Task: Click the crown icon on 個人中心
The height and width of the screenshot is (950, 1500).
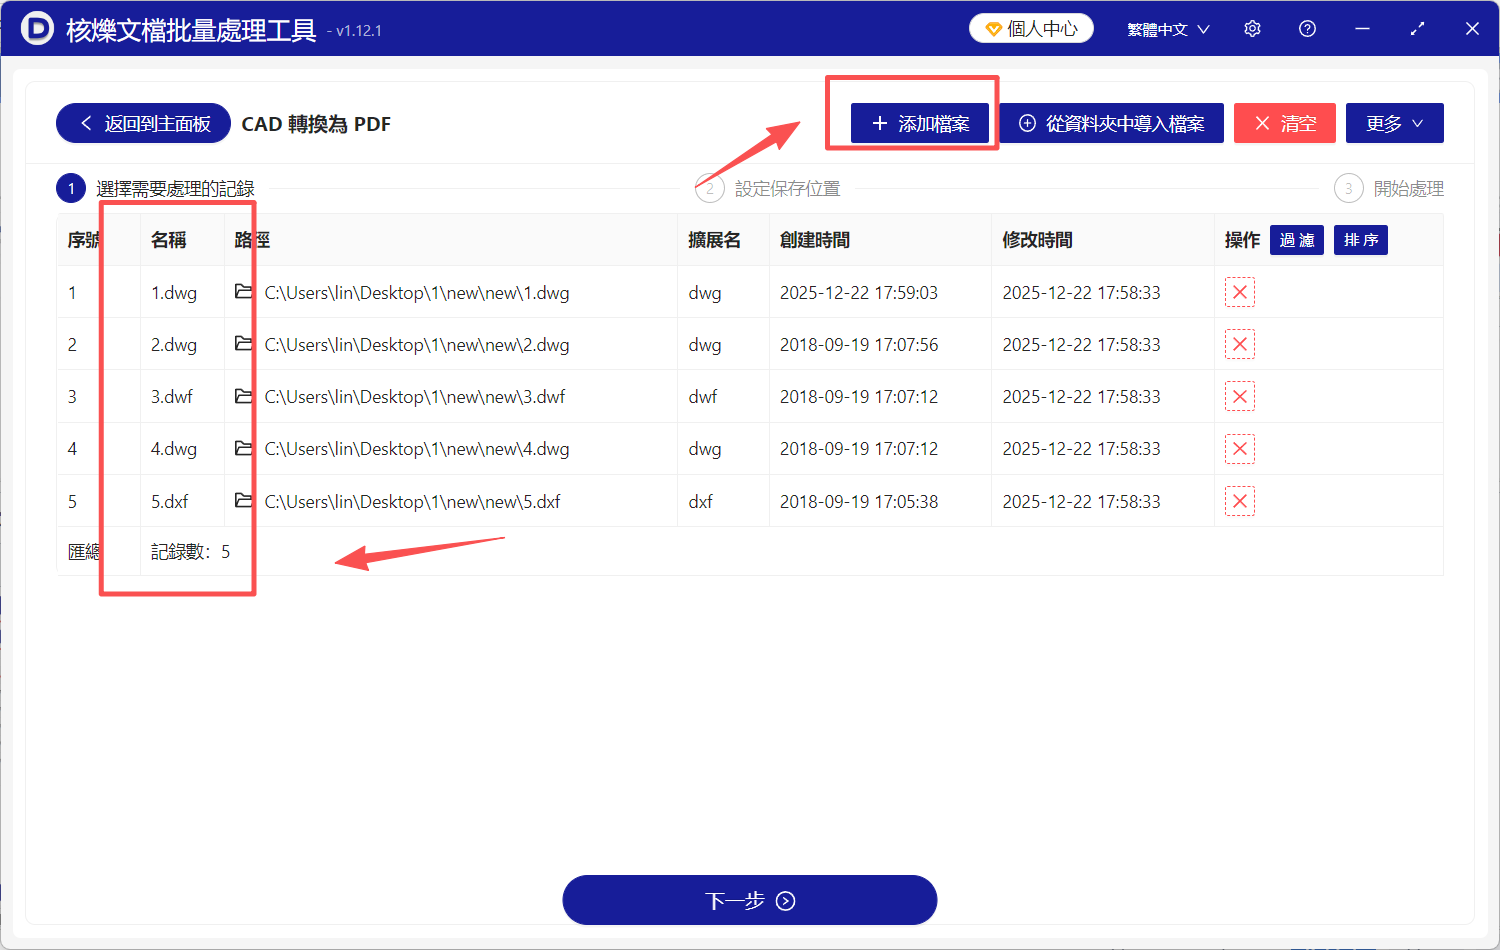Action: coord(993,28)
